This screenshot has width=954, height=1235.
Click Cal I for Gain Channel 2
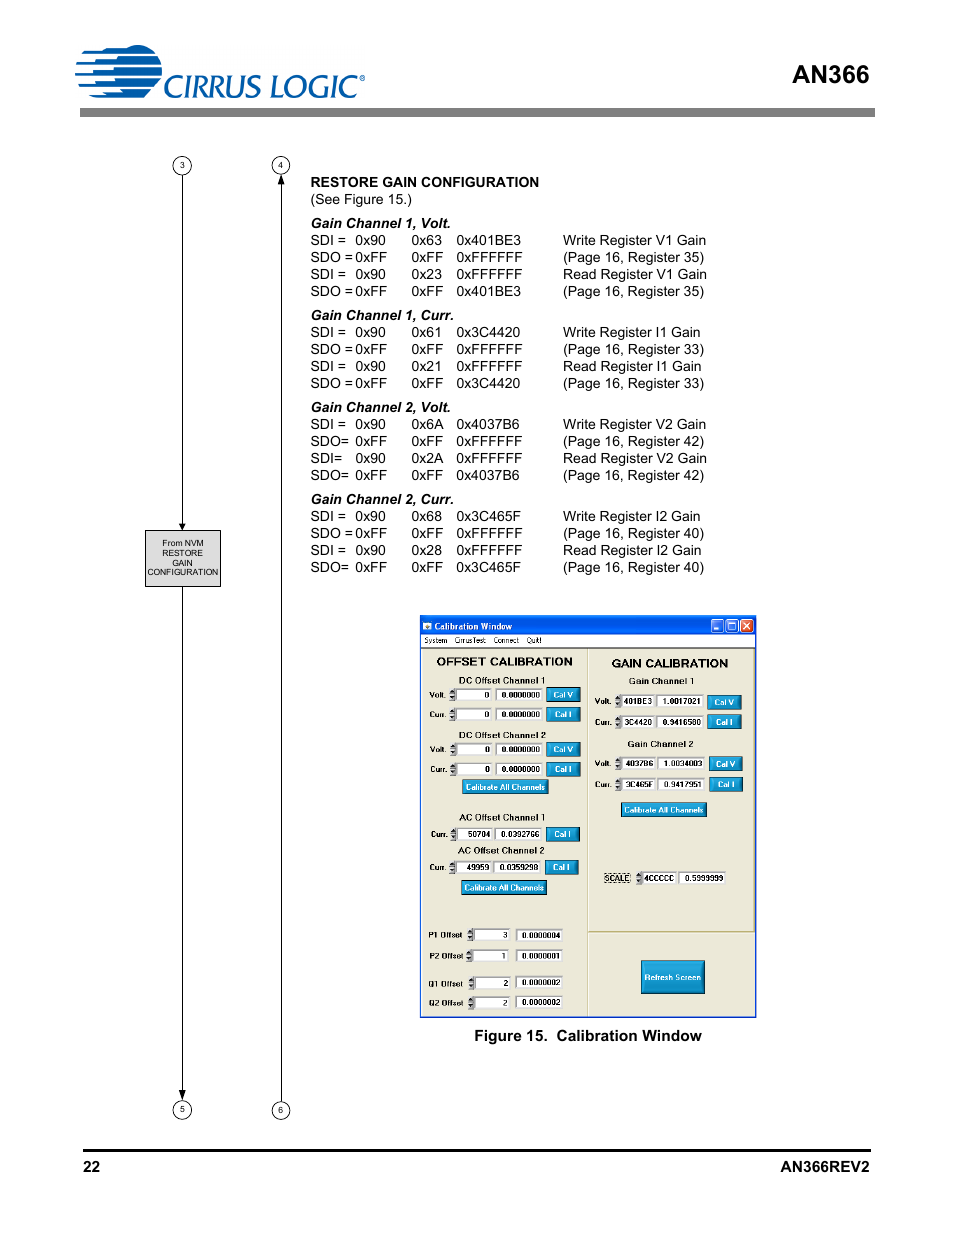pos(726,784)
